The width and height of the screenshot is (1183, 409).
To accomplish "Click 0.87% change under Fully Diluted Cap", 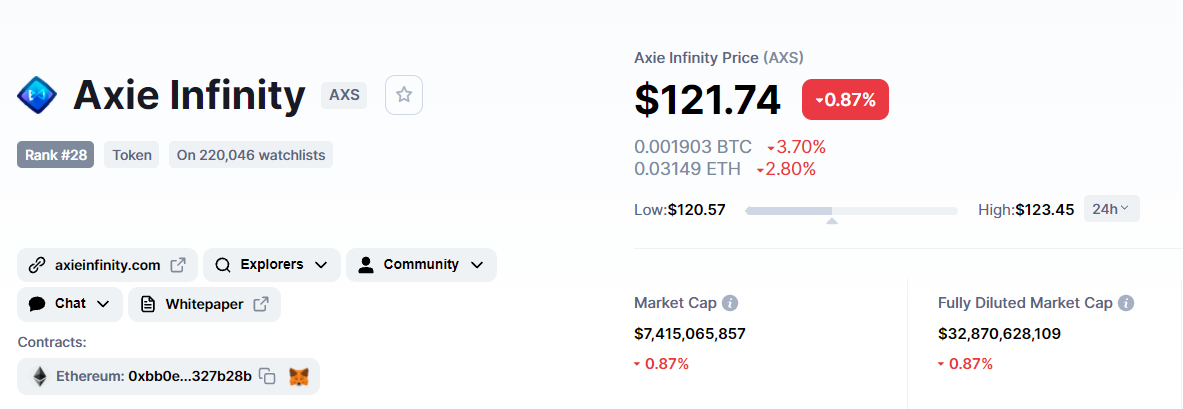I will point(965,364).
